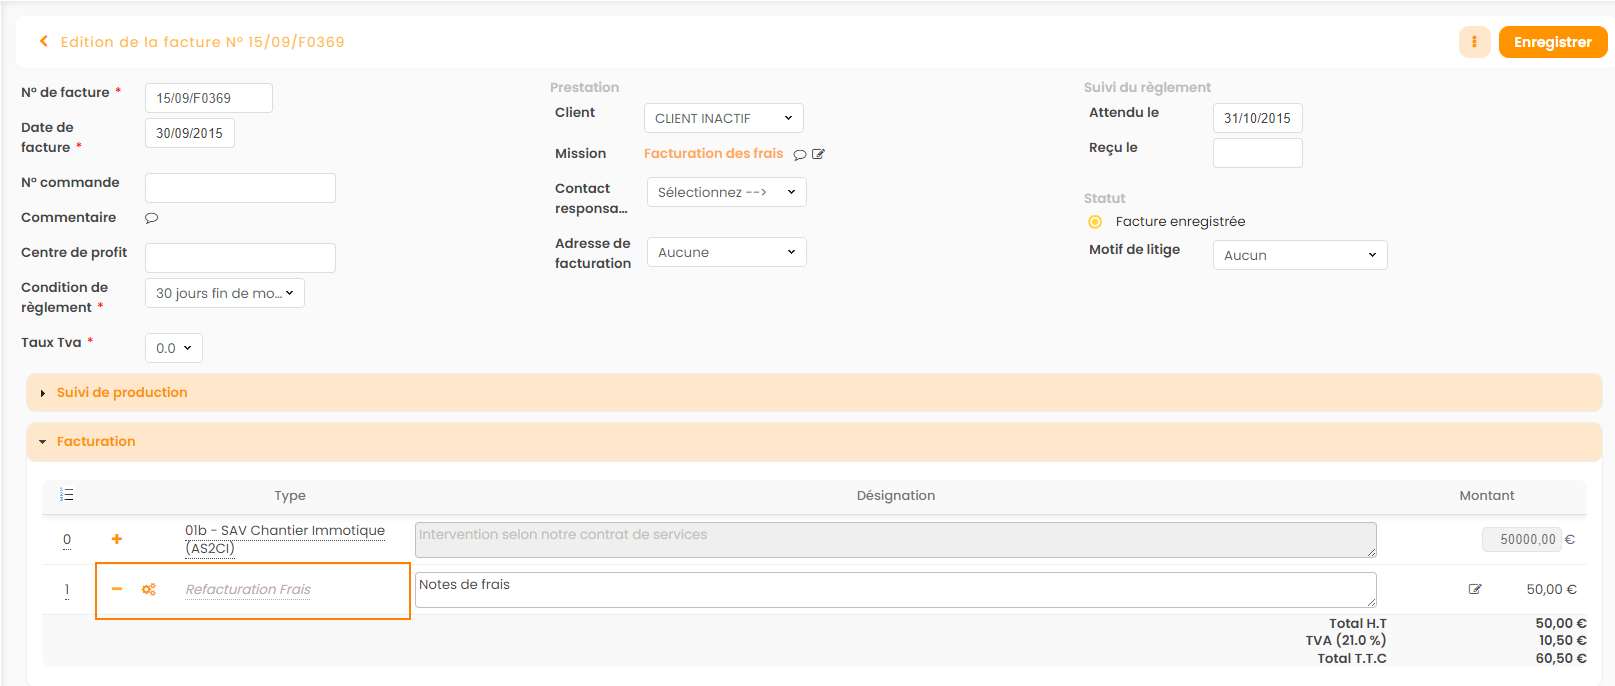Open the Taux Tva dropdown

pos(173,348)
